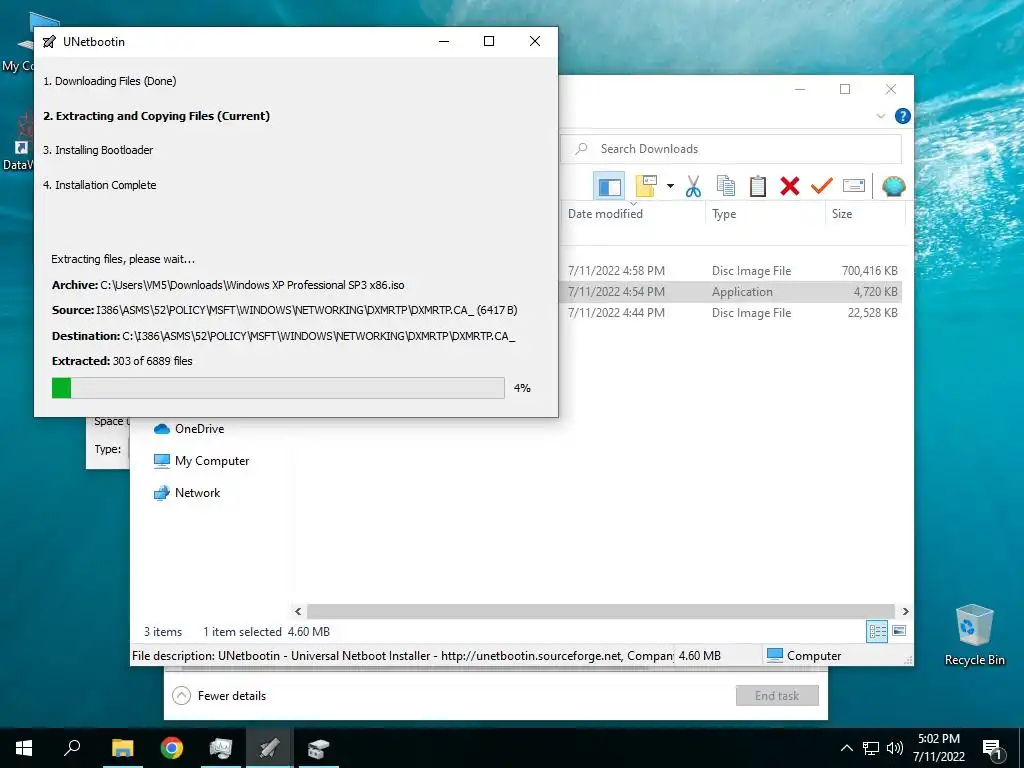Open OneDrive in the navigation pane

(x=189, y=429)
